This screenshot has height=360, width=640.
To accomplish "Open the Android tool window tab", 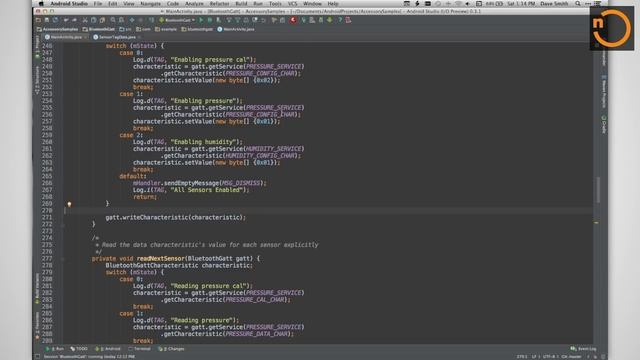I will 108,349.
